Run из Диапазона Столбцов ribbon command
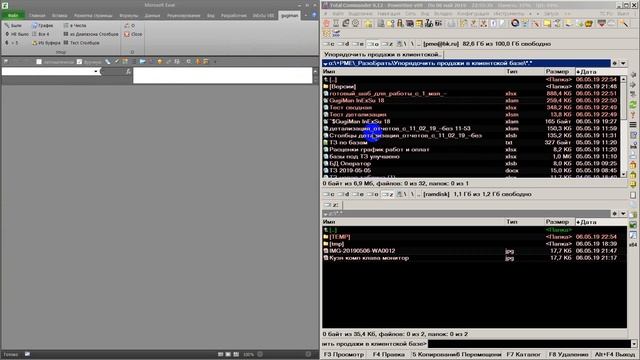 pyautogui.click(x=91, y=34)
